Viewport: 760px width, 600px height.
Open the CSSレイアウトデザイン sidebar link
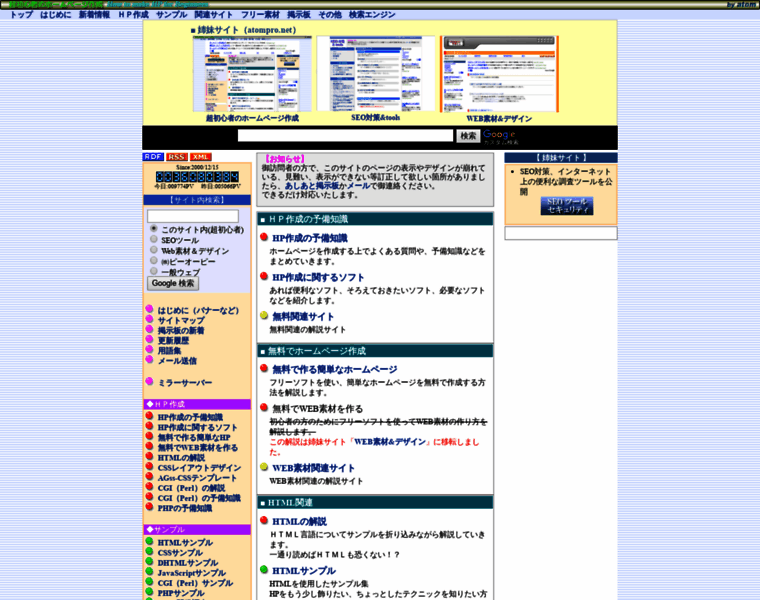click(x=199, y=467)
